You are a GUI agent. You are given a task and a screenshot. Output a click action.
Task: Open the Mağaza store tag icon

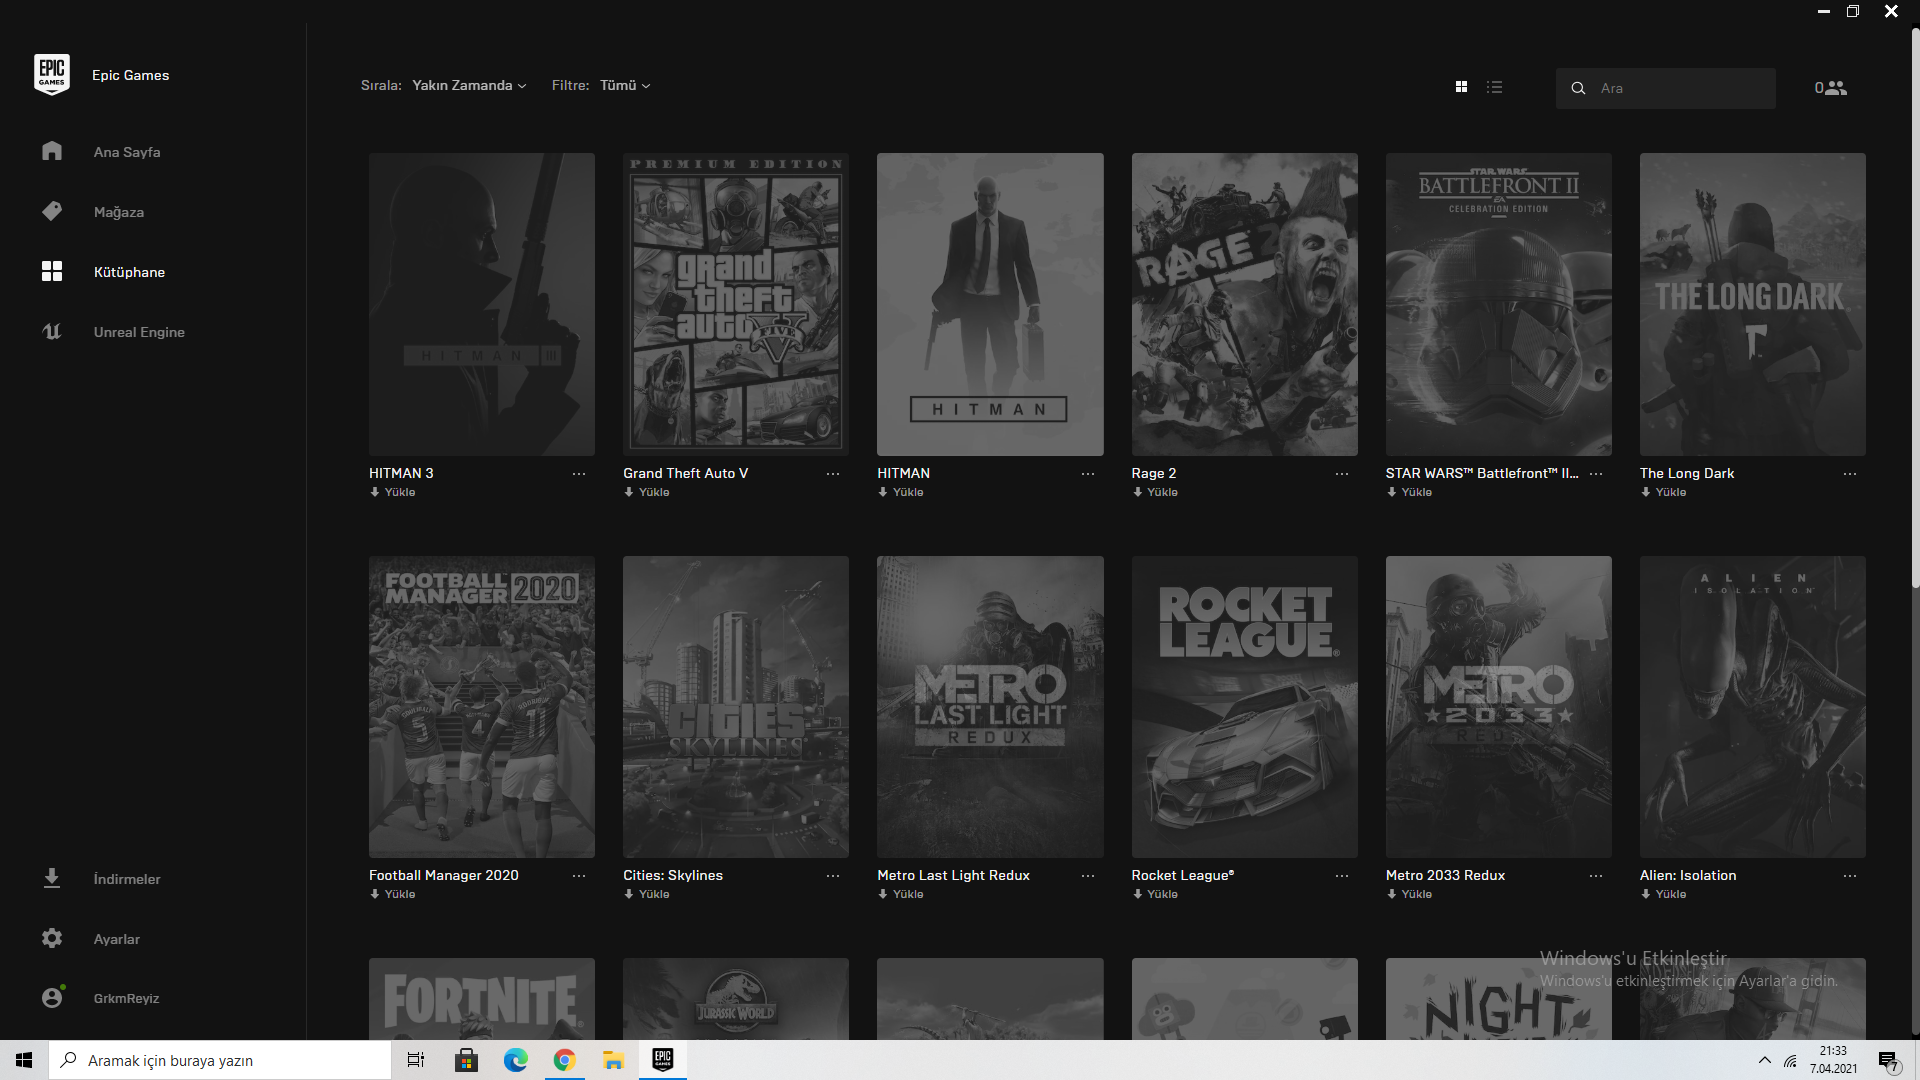[52, 211]
